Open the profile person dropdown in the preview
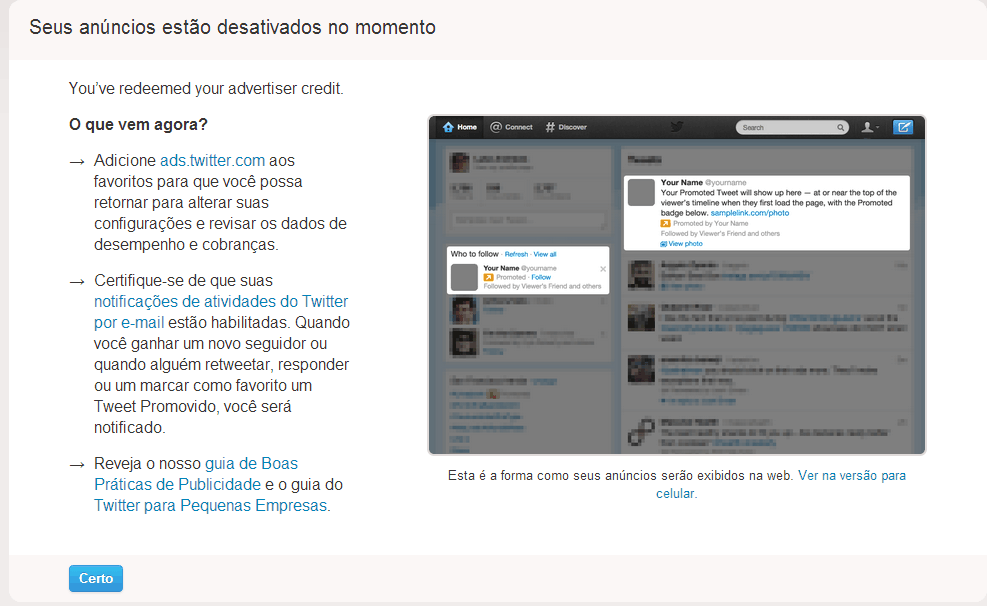 click(870, 127)
